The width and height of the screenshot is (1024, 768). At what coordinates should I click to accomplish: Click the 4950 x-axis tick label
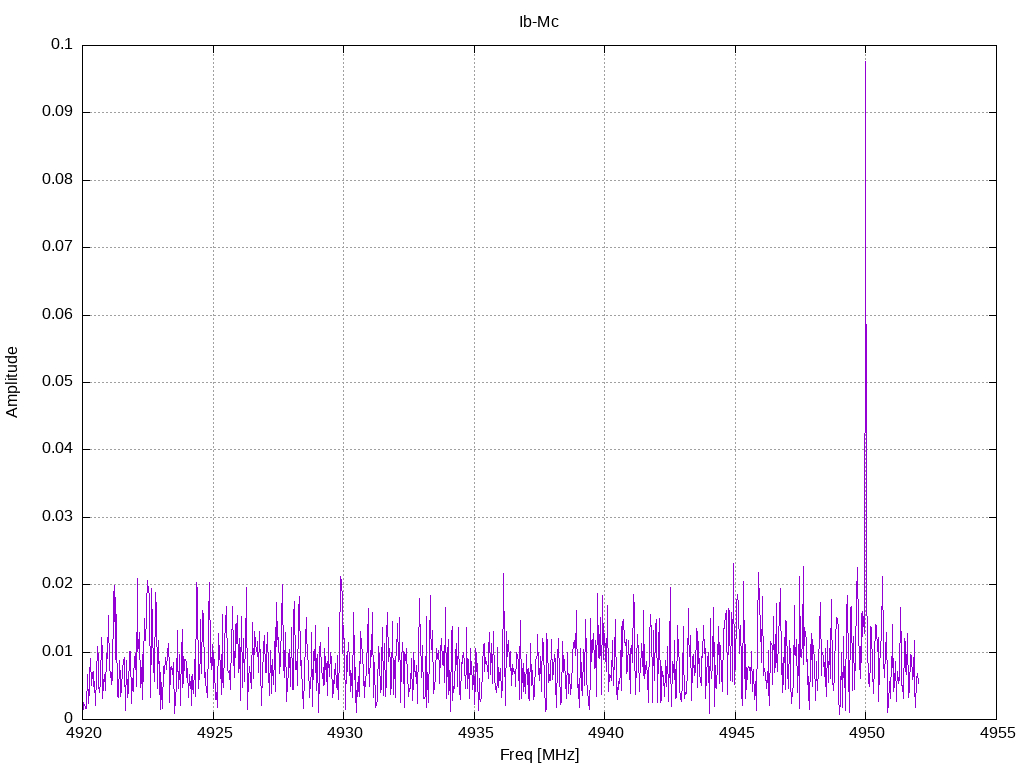pyautogui.click(x=865, y=735)
